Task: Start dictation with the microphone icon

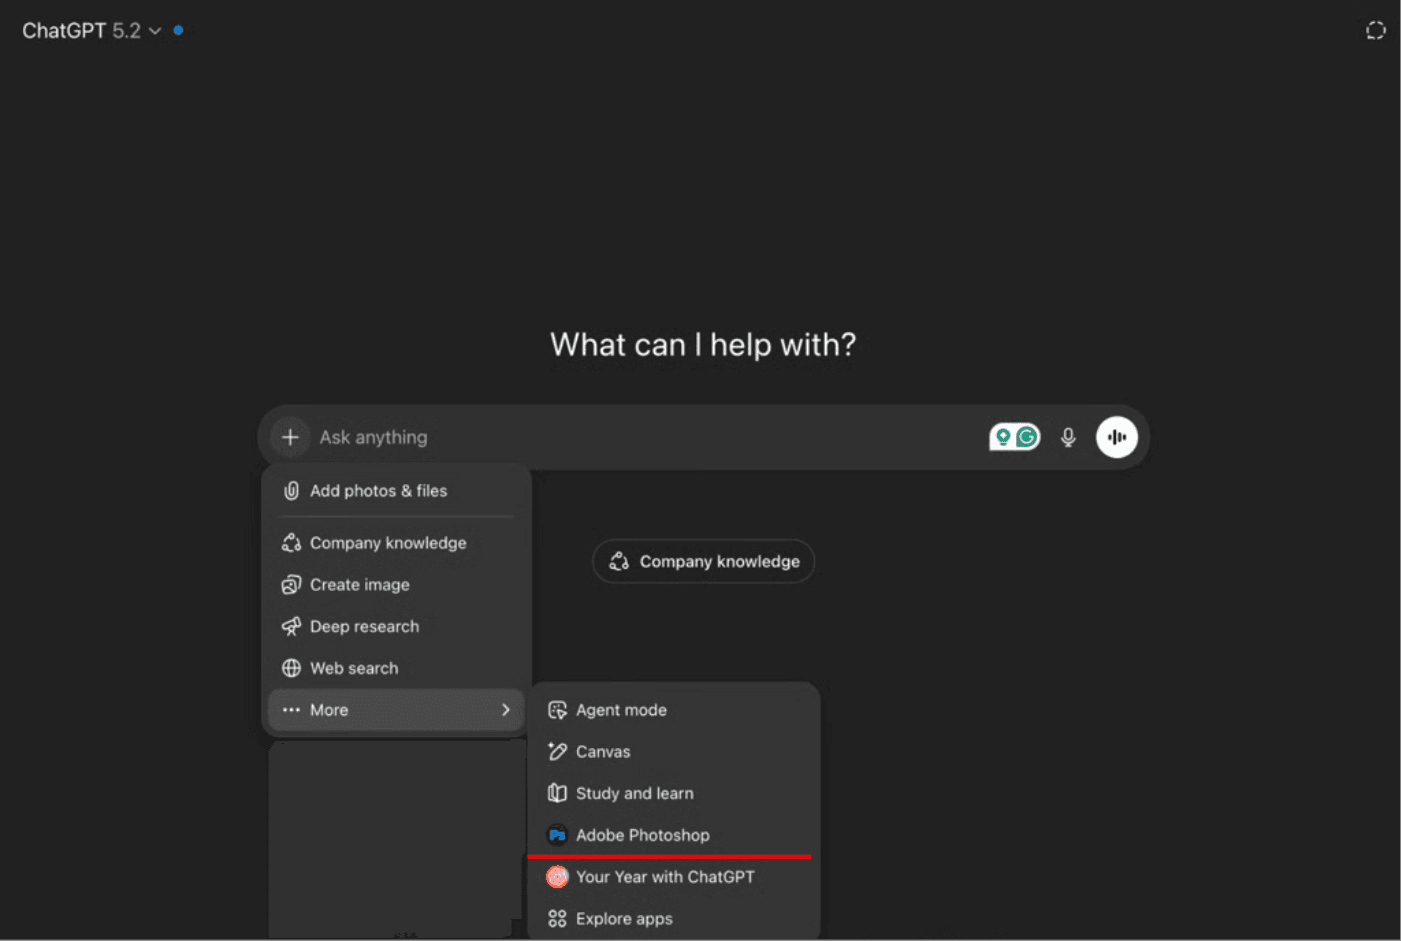Action: tap(1068, 437)
